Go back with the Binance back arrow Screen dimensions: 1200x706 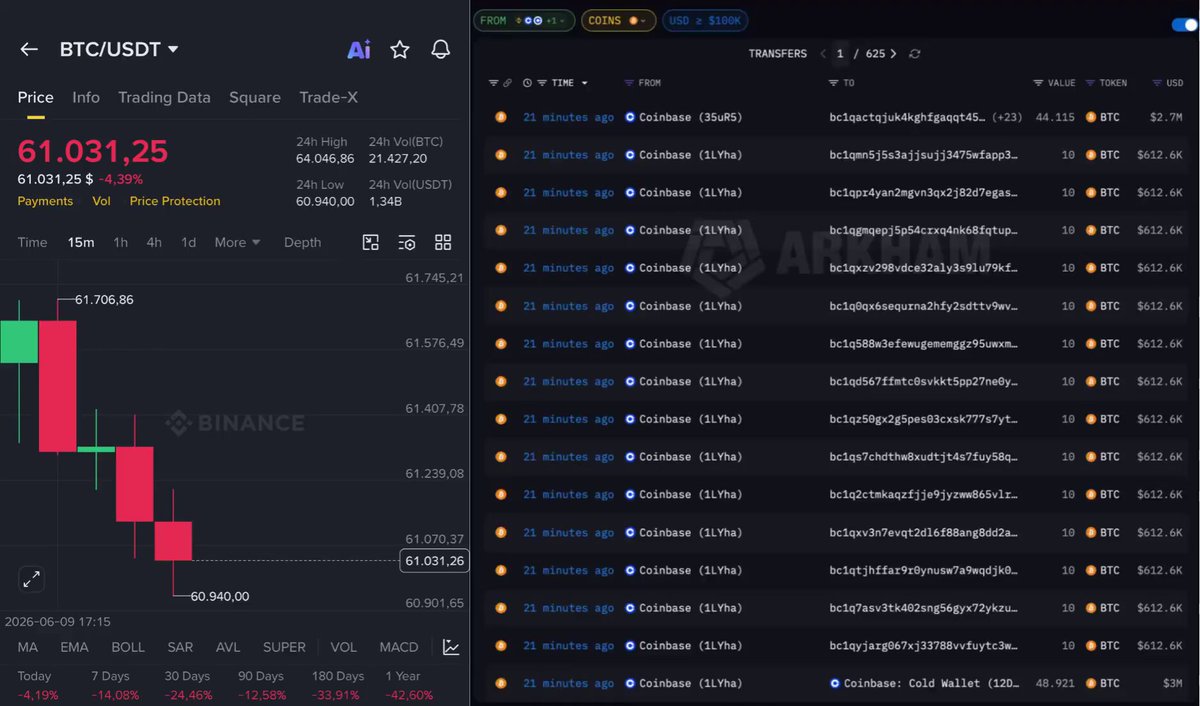click(x=29, y=49)
